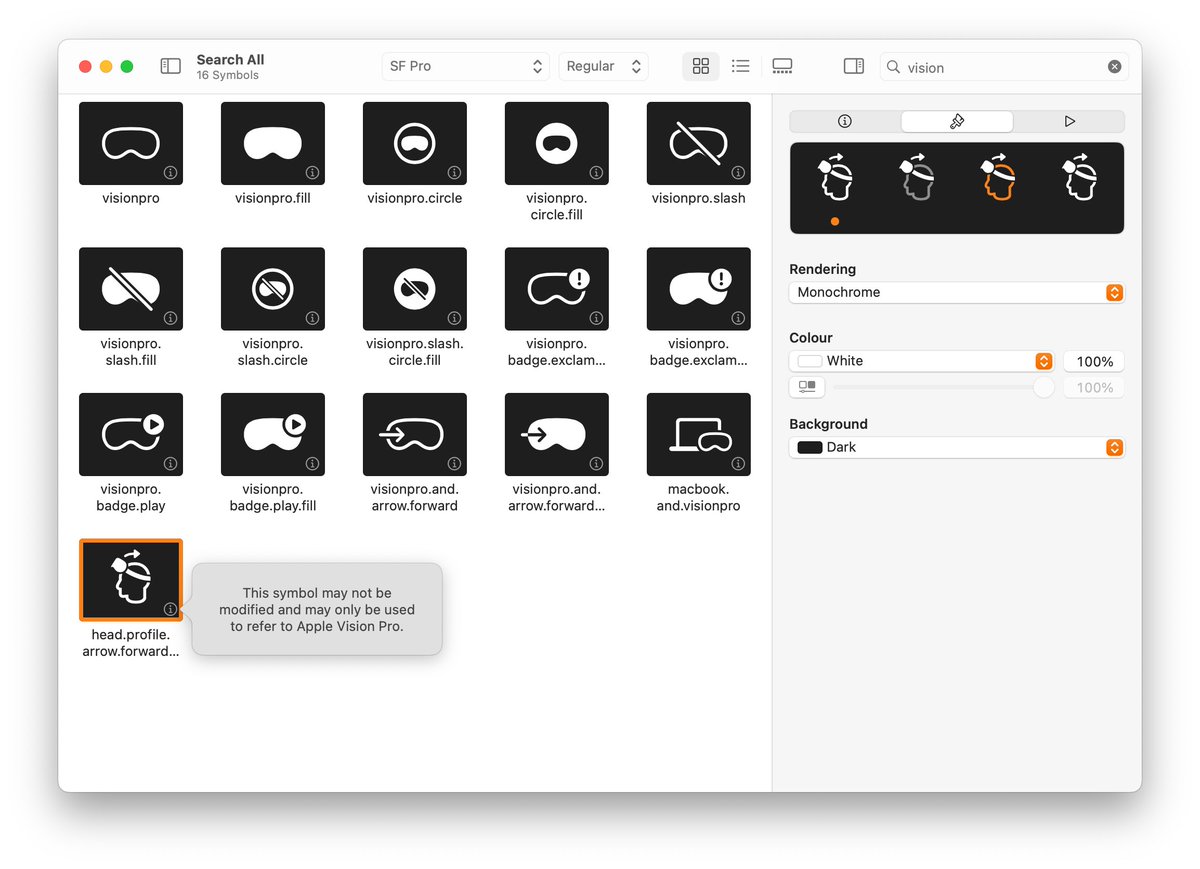
Task: Open info badge on visionpro.slash.circle symbol
Action: [x=312, y=318]
